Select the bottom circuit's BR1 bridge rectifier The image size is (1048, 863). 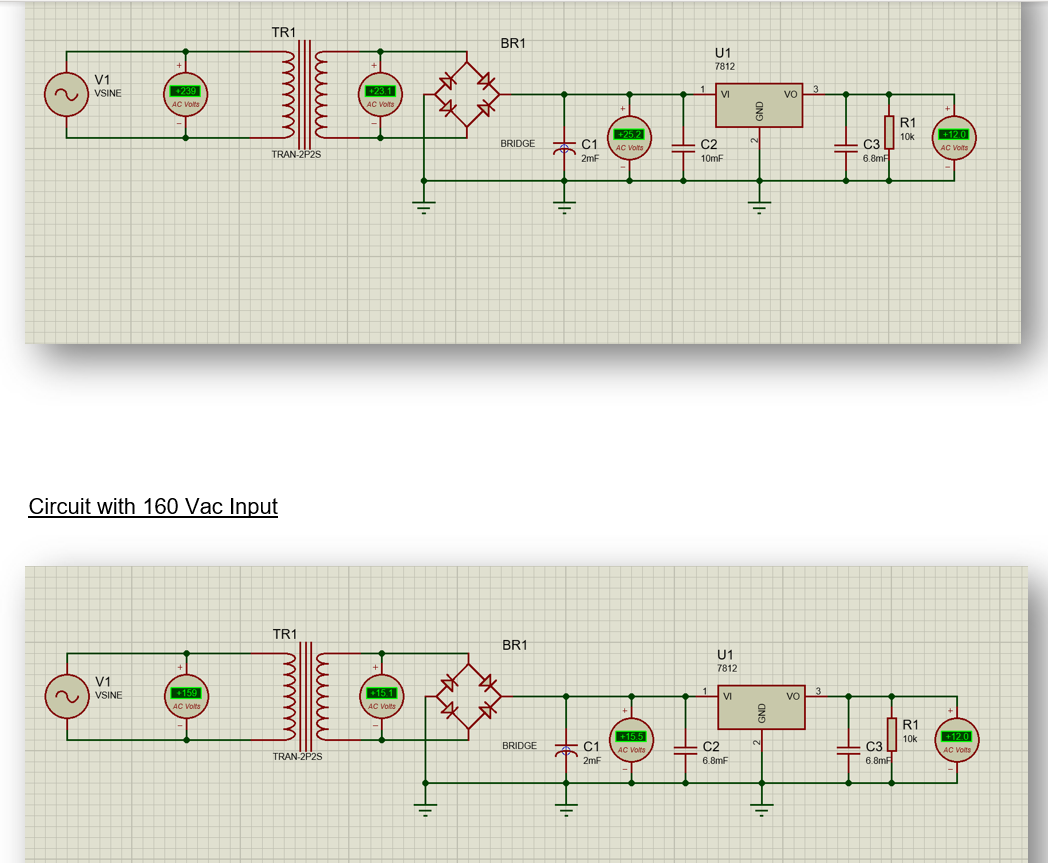click(469, 697)
